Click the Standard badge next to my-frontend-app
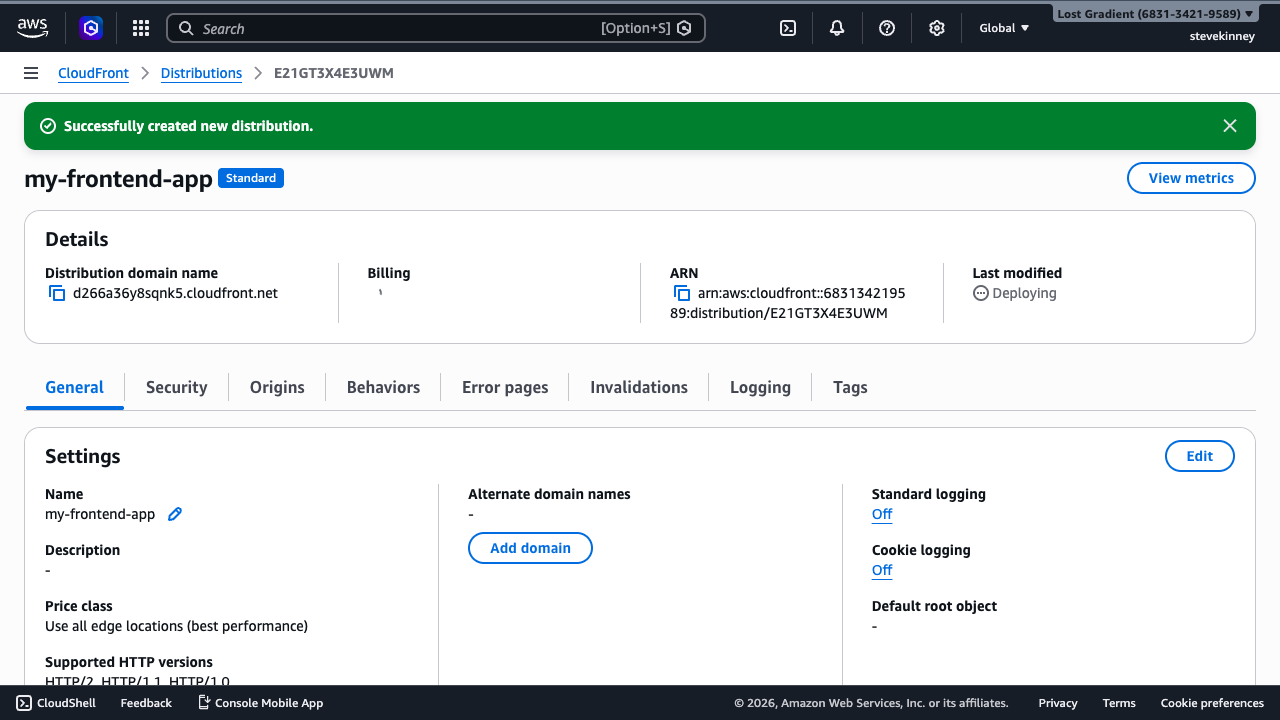 [251, 178]
